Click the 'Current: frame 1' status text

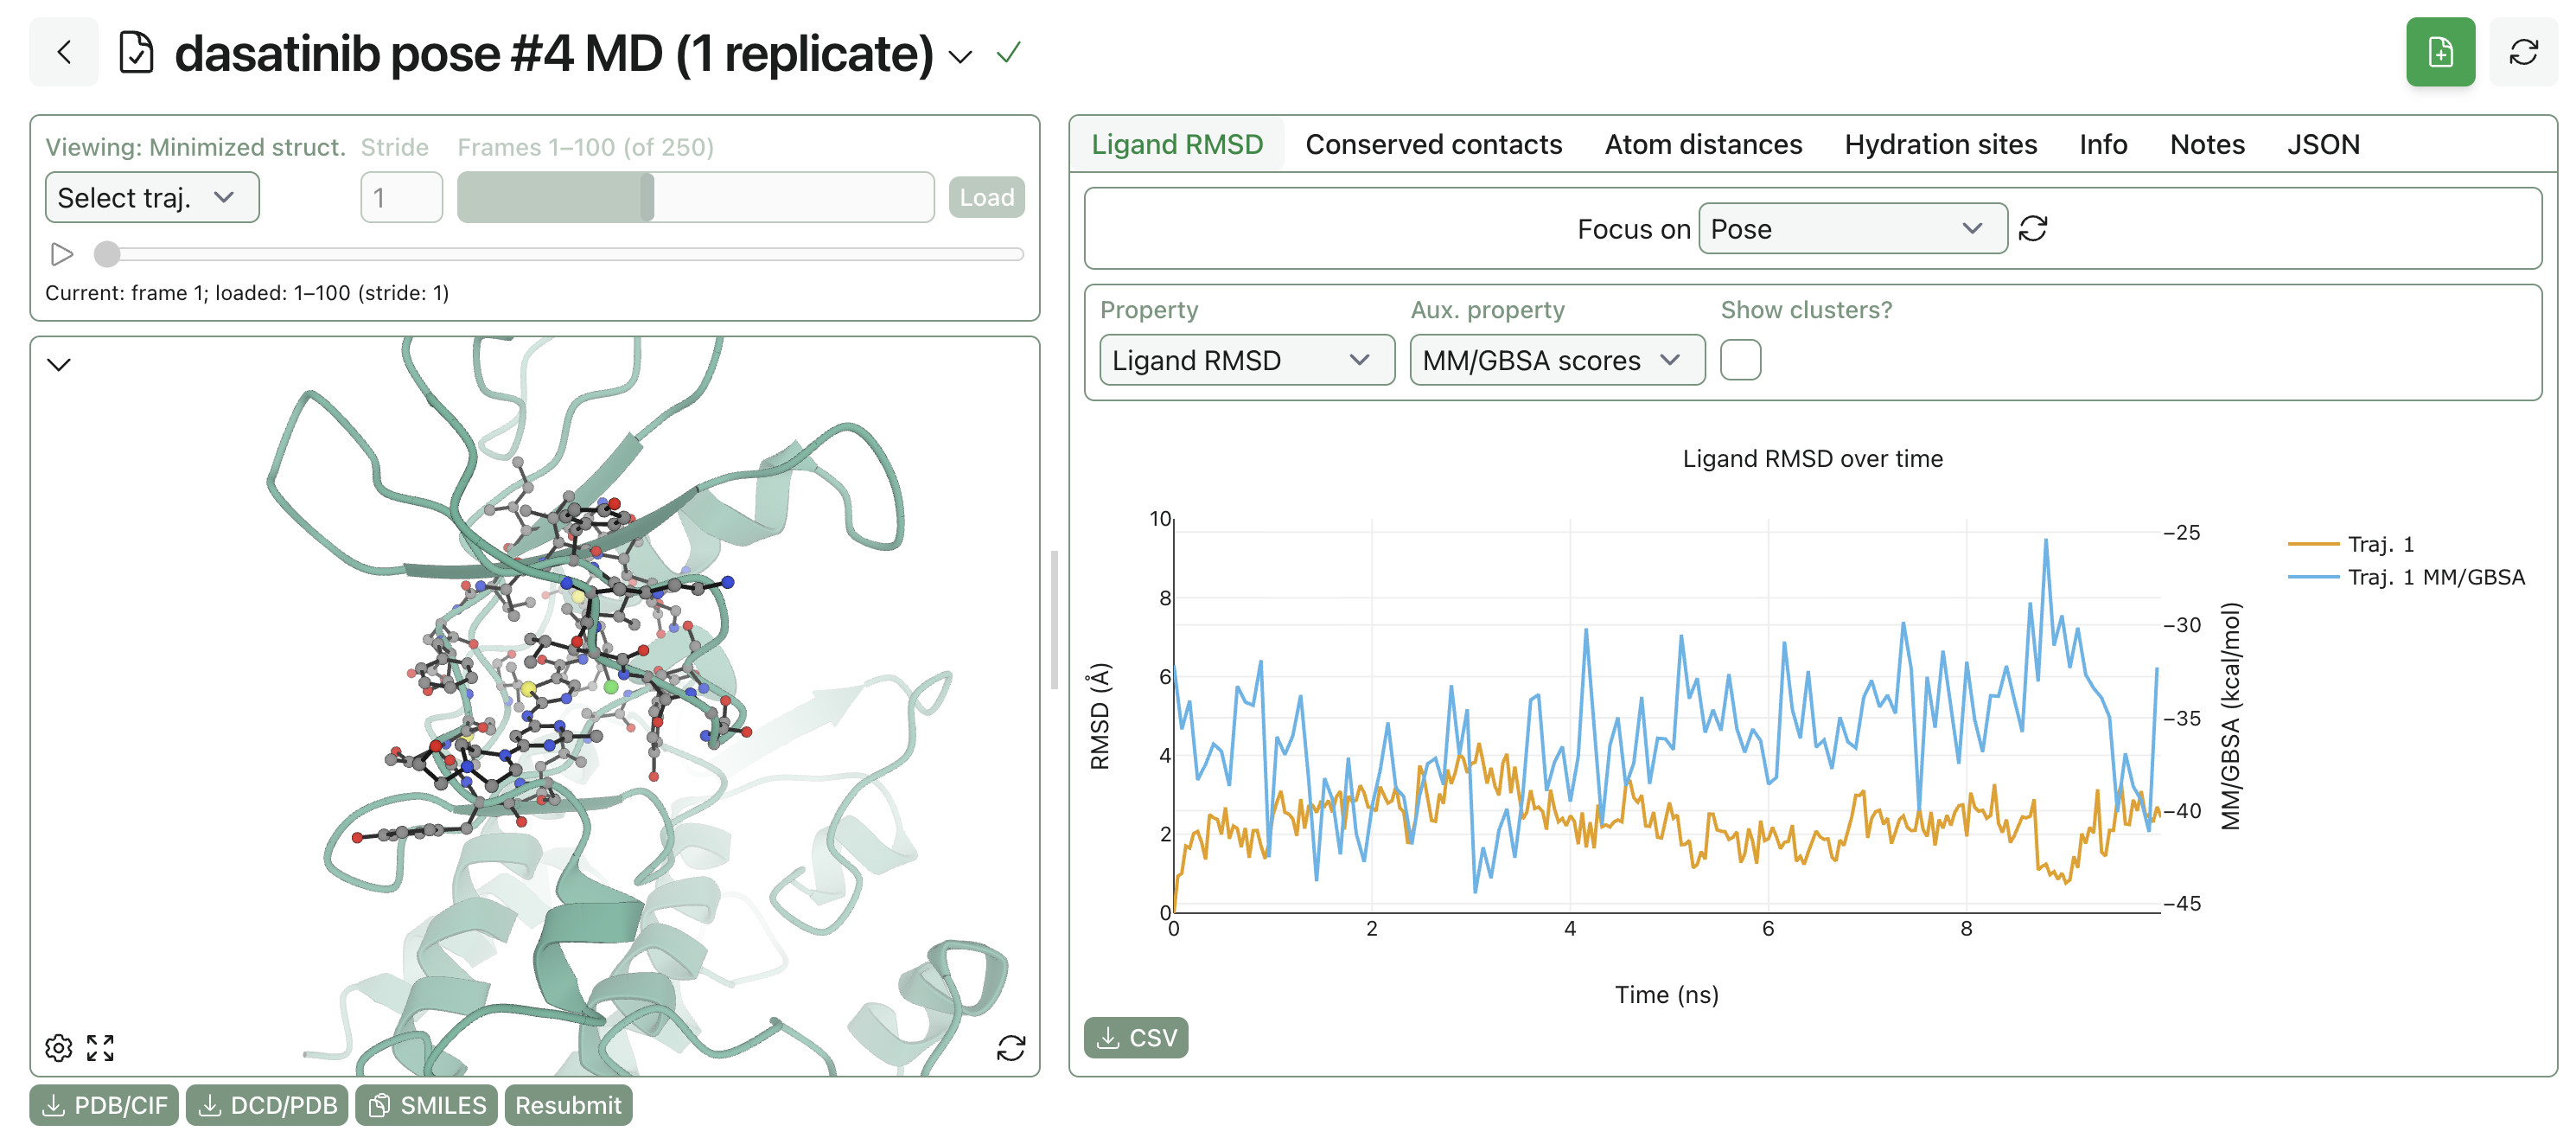click(247, 292)
